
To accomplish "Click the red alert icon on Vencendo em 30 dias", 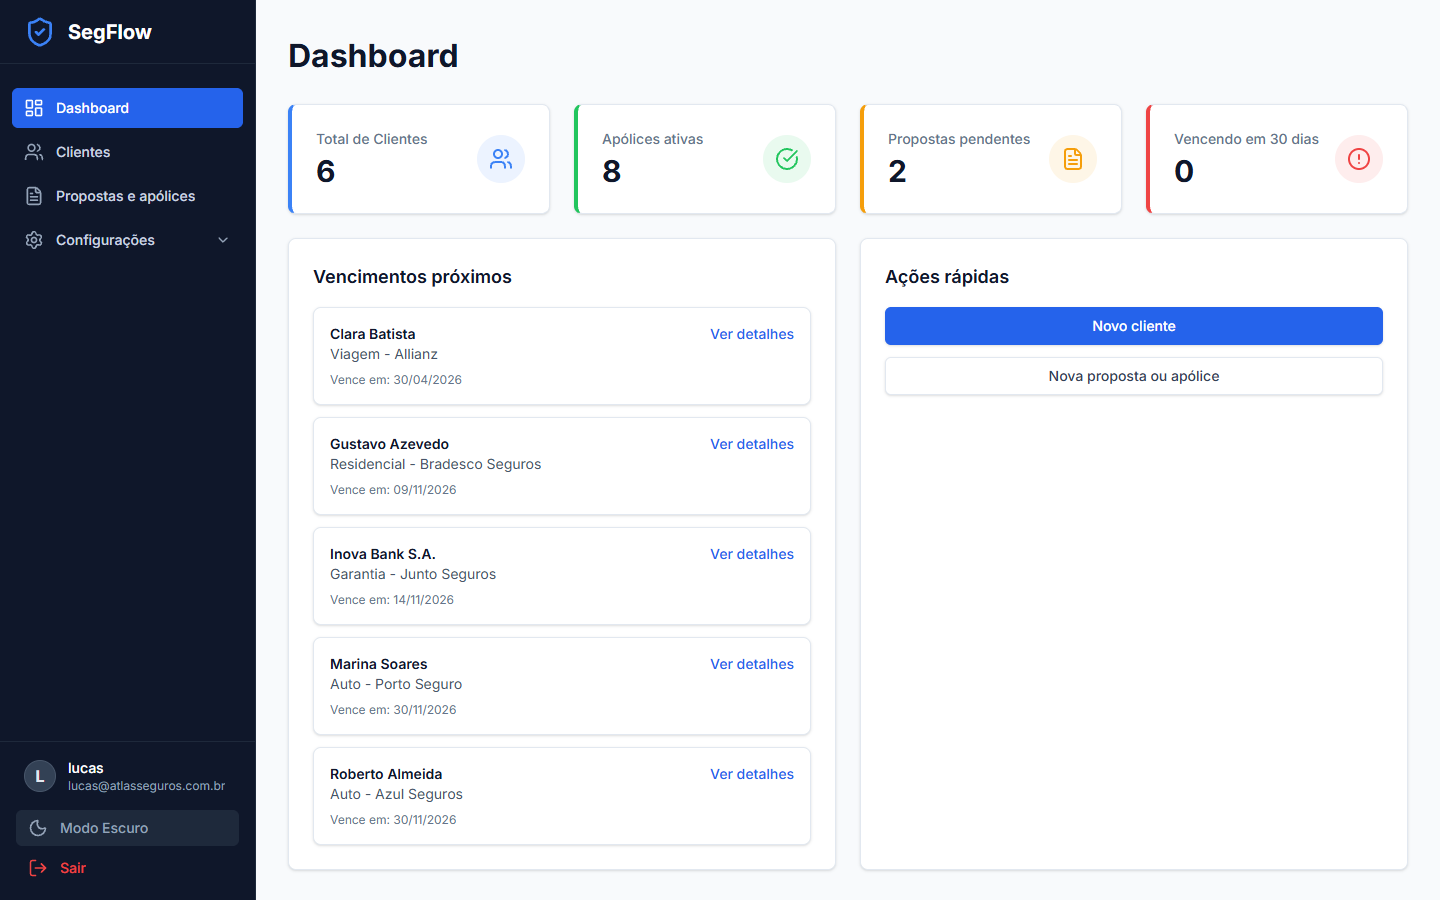I will (1359, 159).
